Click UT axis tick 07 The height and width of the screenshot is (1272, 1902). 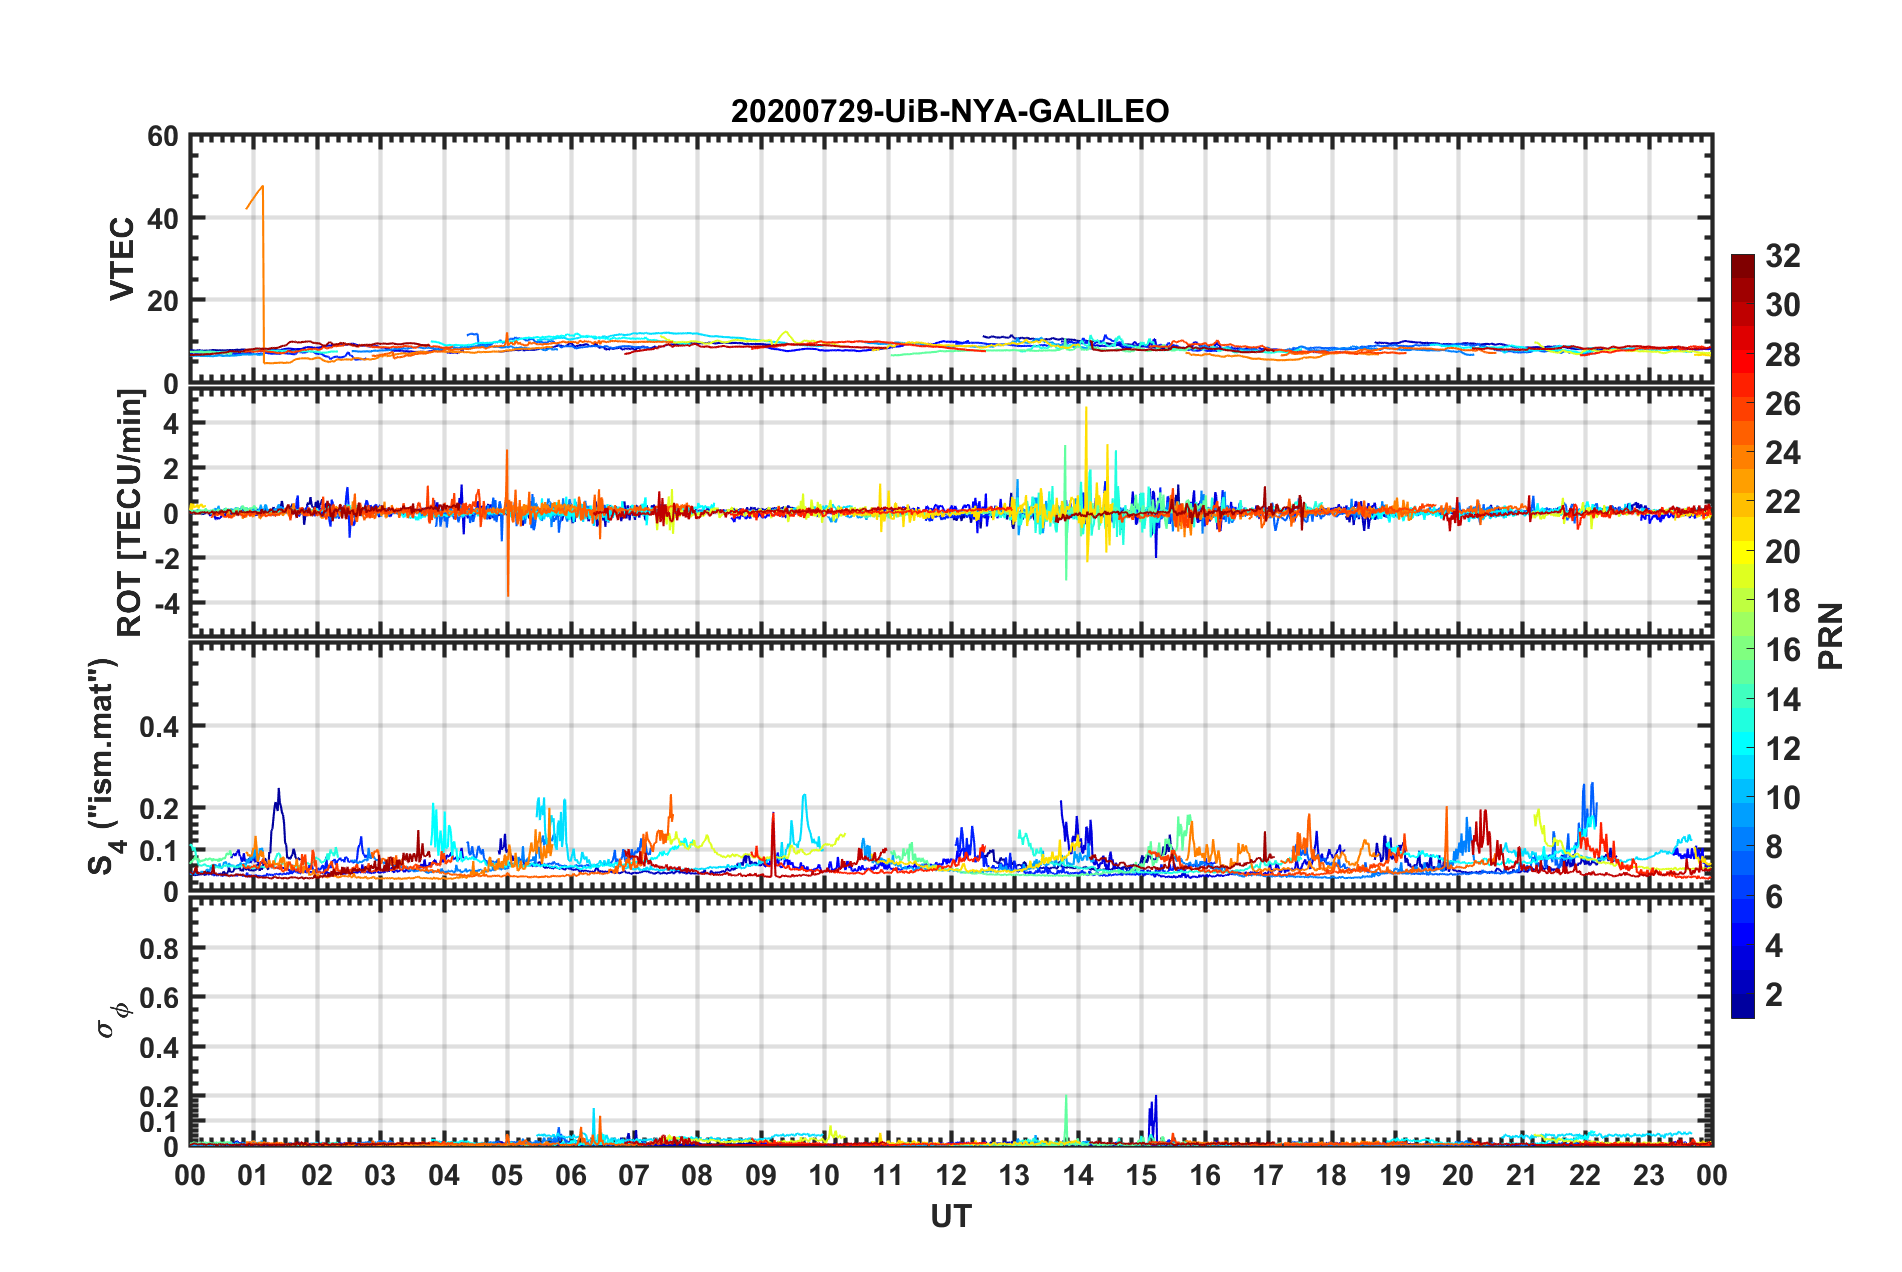[634, 1175]
